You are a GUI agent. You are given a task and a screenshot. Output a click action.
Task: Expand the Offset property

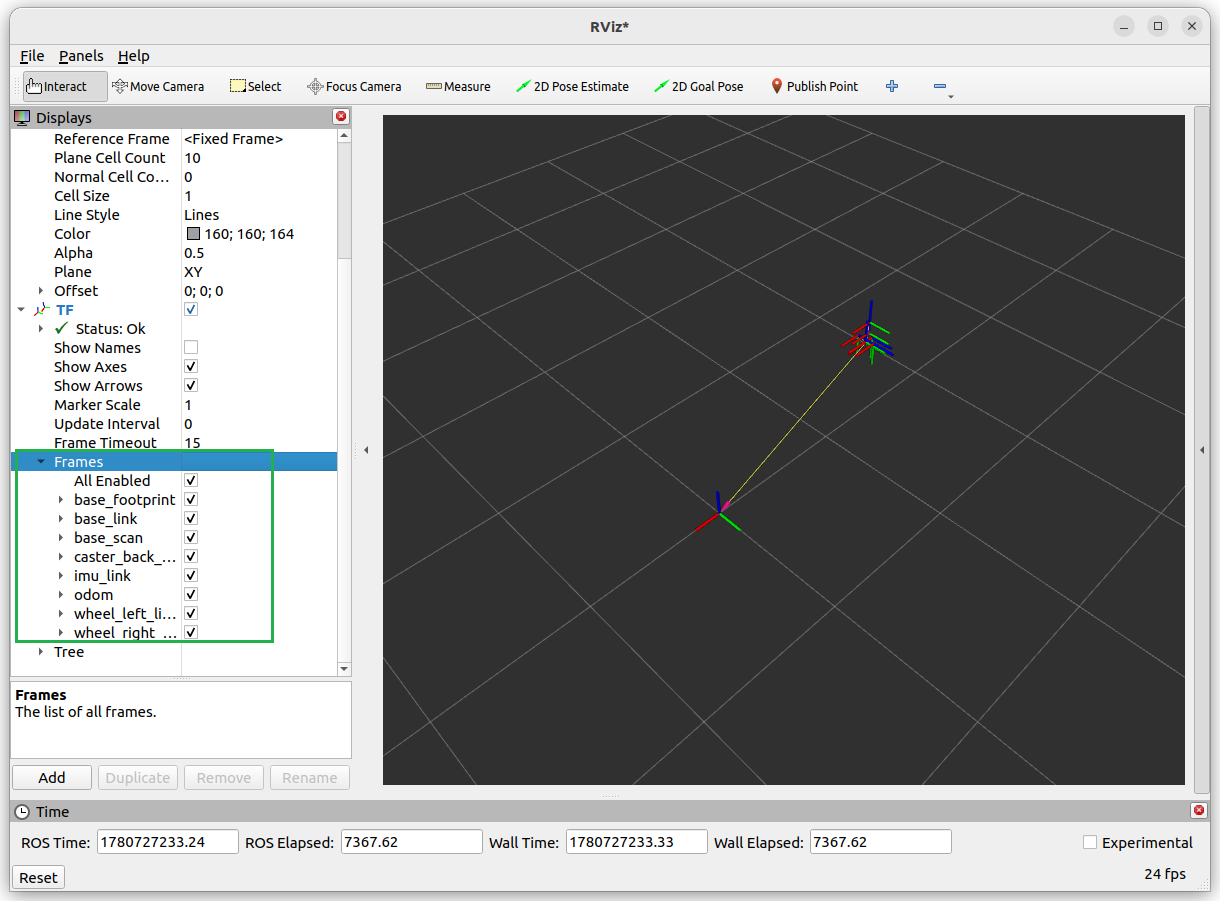coord(41,291)
